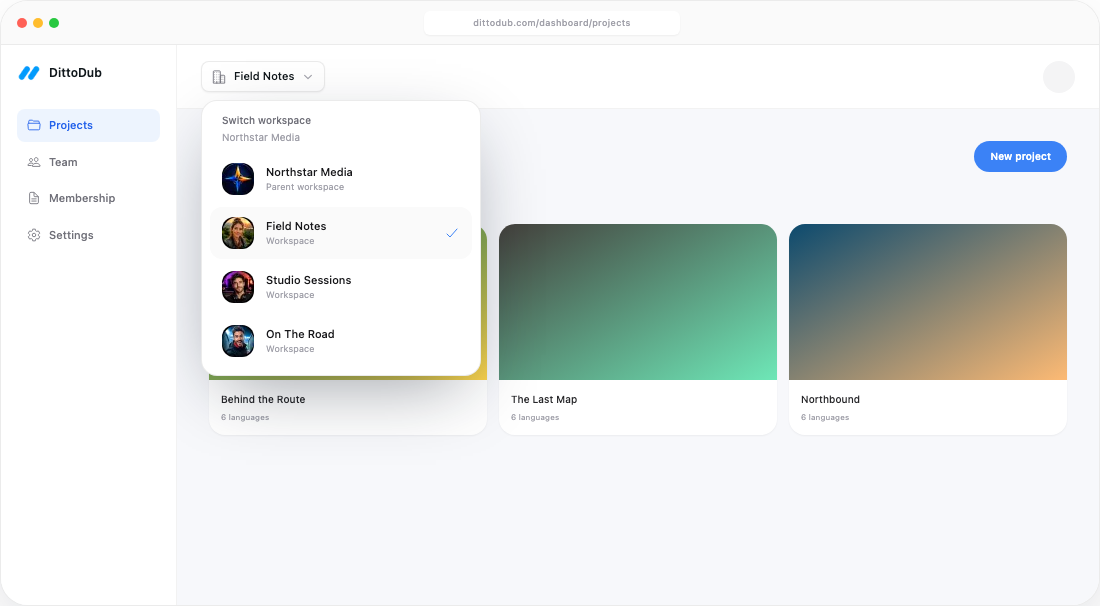The width and height of the screenshot is (1100, 606).
Task: Open The Last Map project thumbnail
Action: (x=638, y=302)
